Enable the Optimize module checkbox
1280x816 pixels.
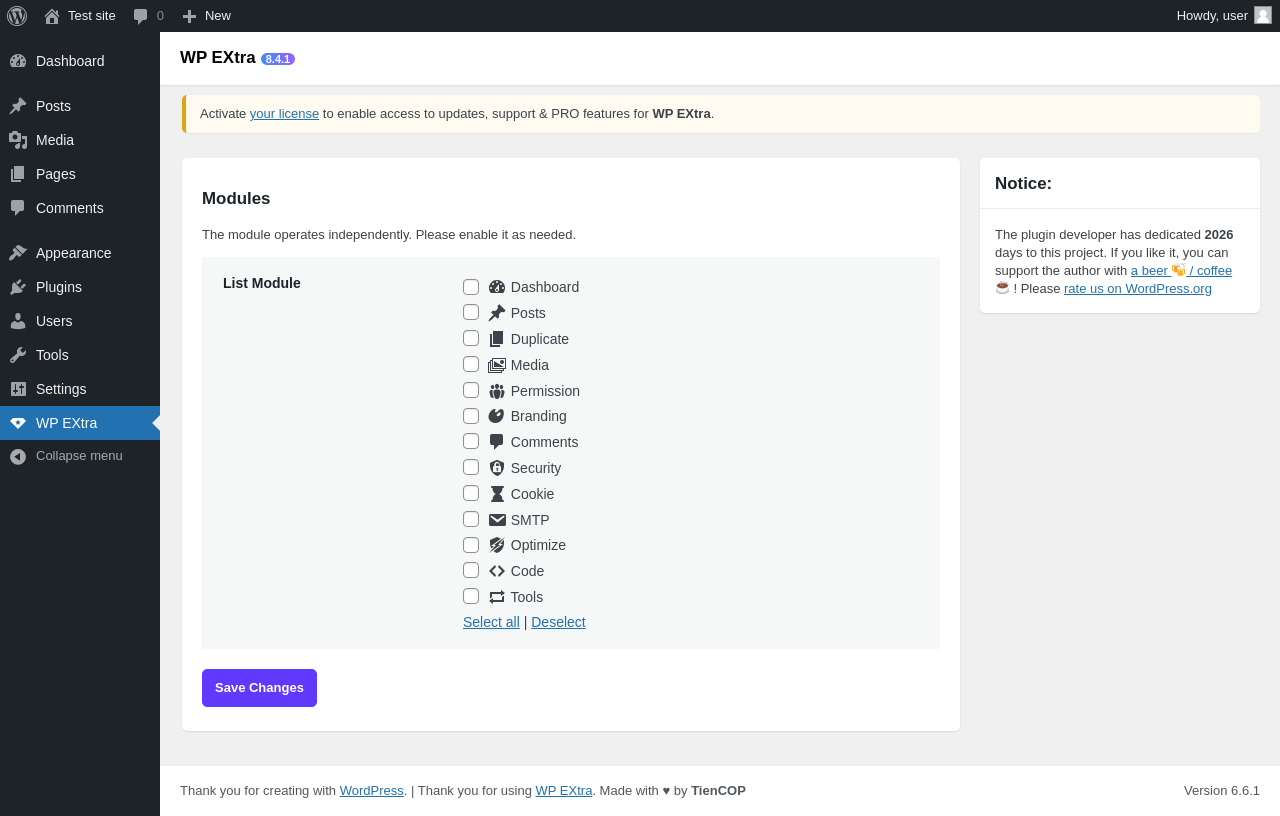[471, 545]
